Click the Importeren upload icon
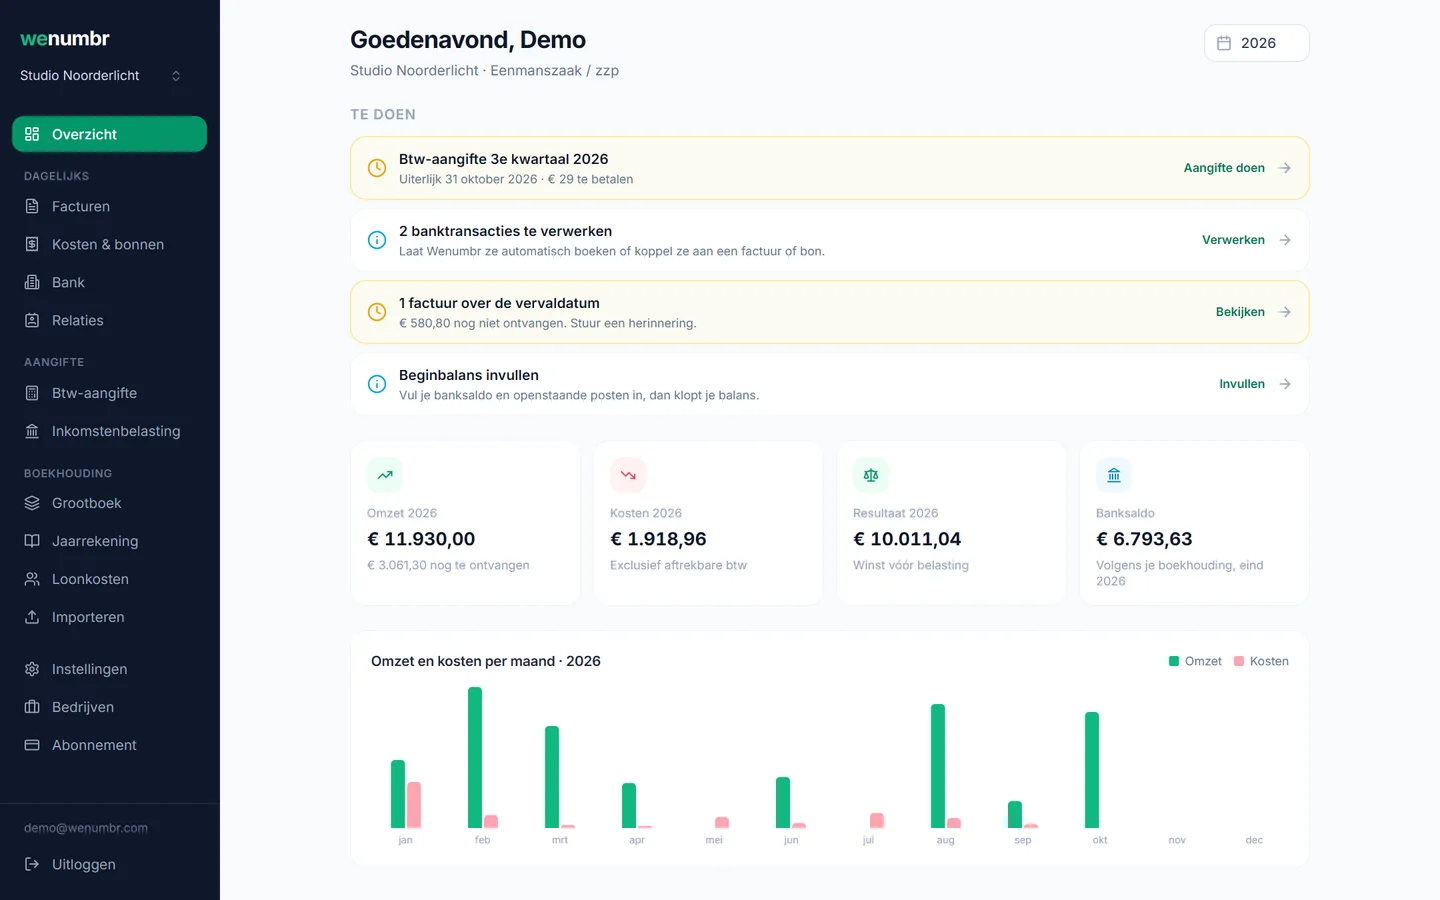The height and width of the screenshot is (900, 1440). 32,617
